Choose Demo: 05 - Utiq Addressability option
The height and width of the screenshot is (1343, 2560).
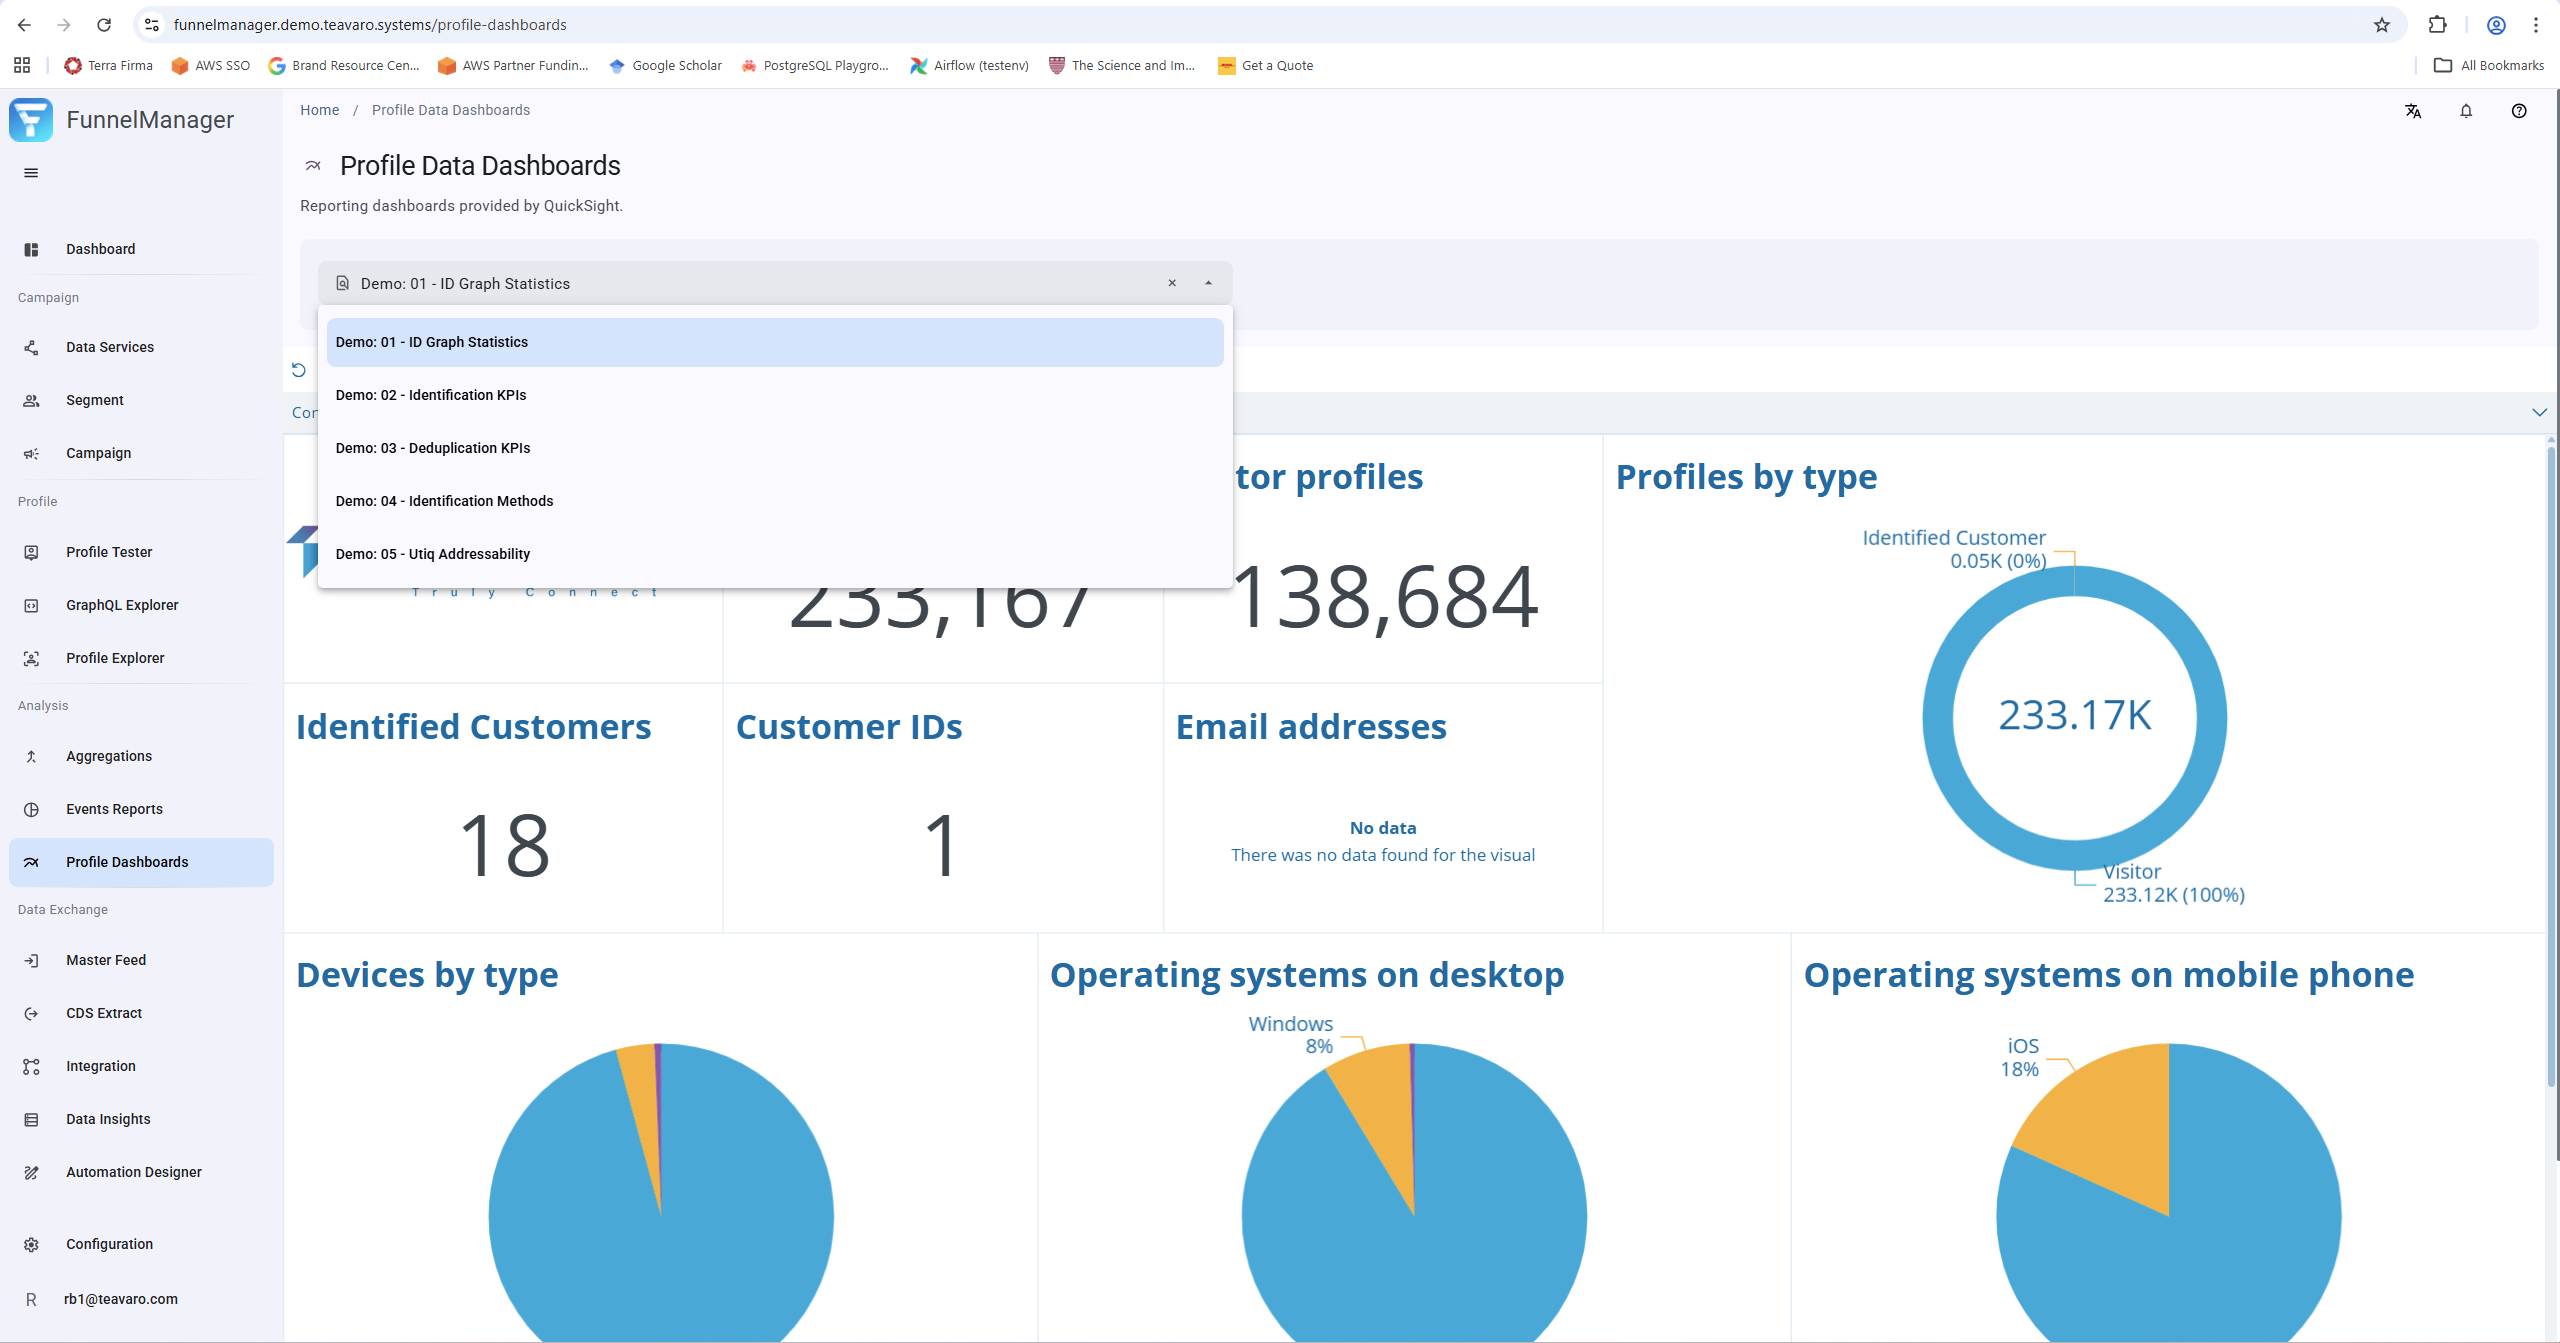coord(433,554)
